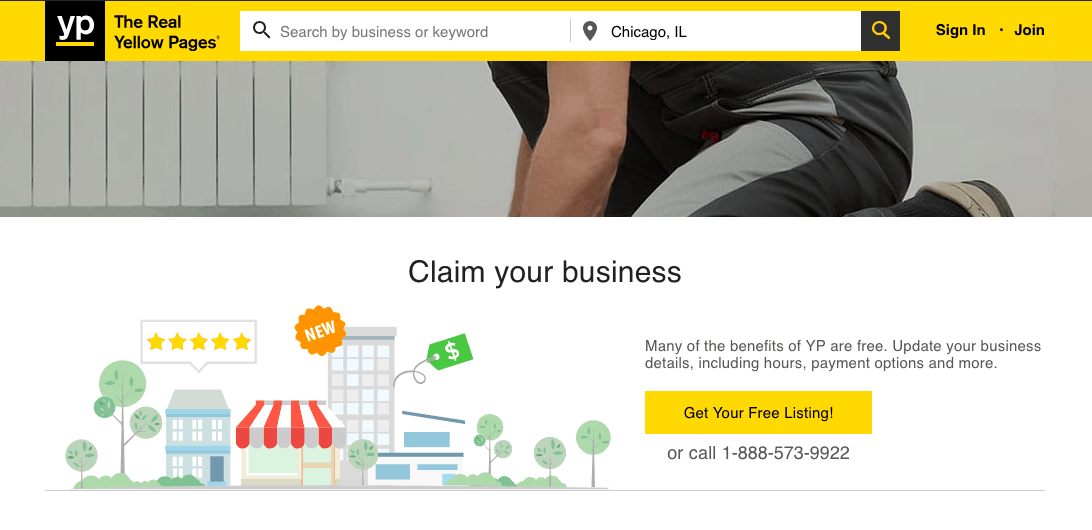Click the location pin icon
Viewport: 1092px width, 530px height.
coord(590,31)
